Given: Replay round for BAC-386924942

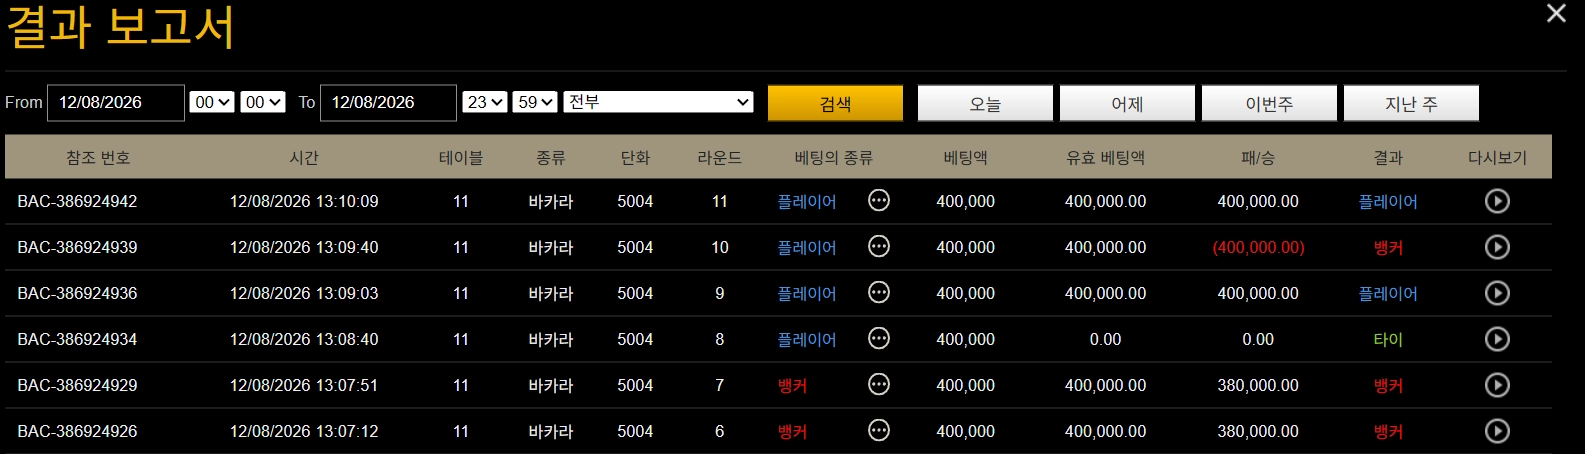Looking at the screenshot, I should click(x=1496, y=201).
